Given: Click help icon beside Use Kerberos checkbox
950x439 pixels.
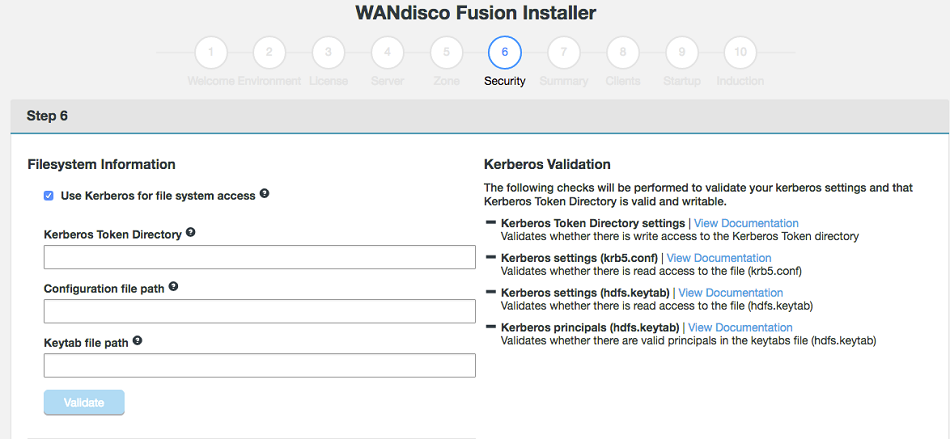Looking at the screenshot, I should (264, 194).
